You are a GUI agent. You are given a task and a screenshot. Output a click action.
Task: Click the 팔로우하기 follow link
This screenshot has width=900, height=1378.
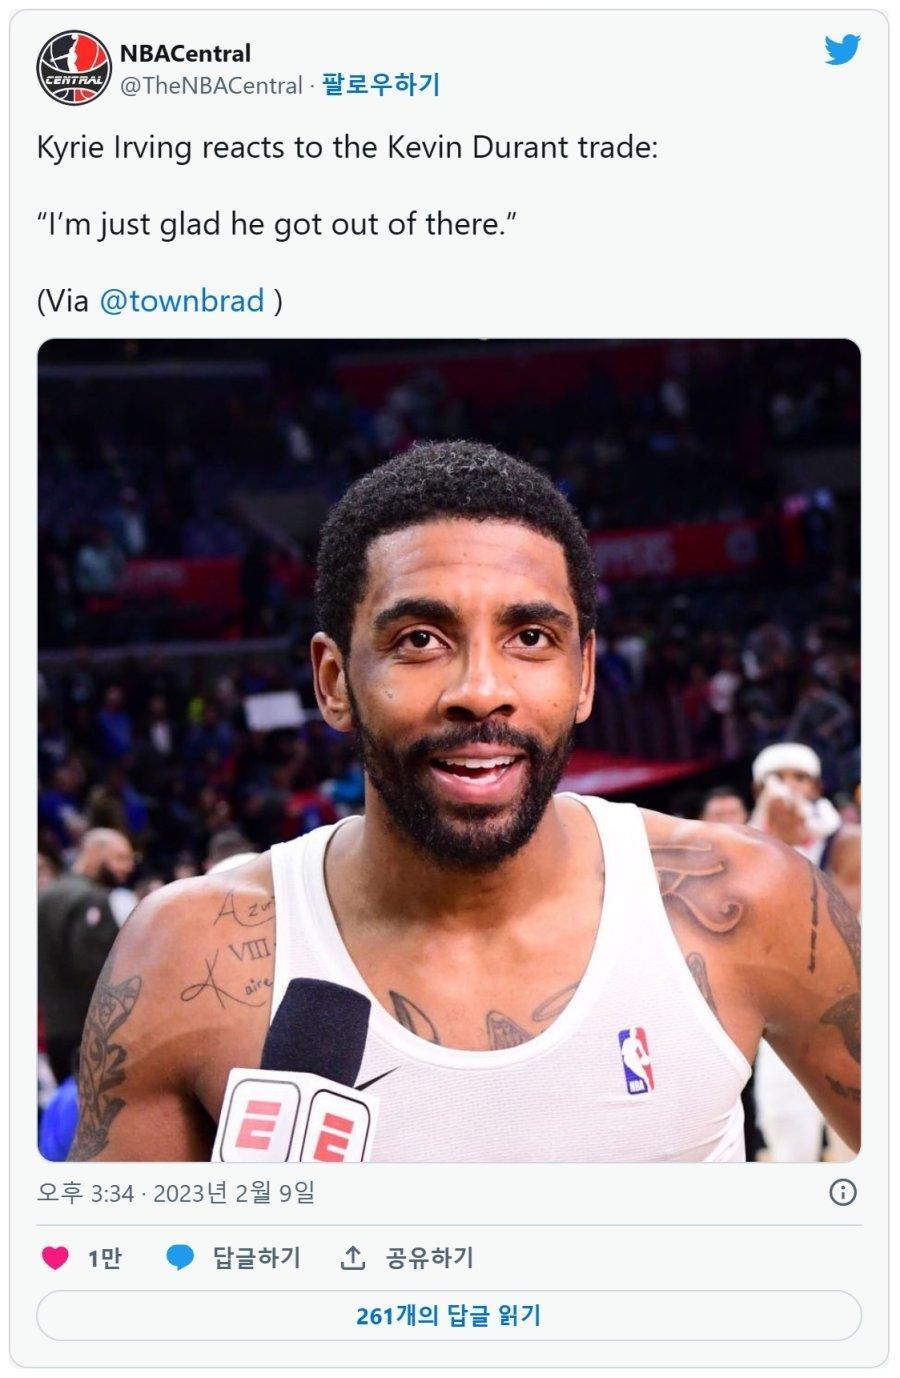381,85
